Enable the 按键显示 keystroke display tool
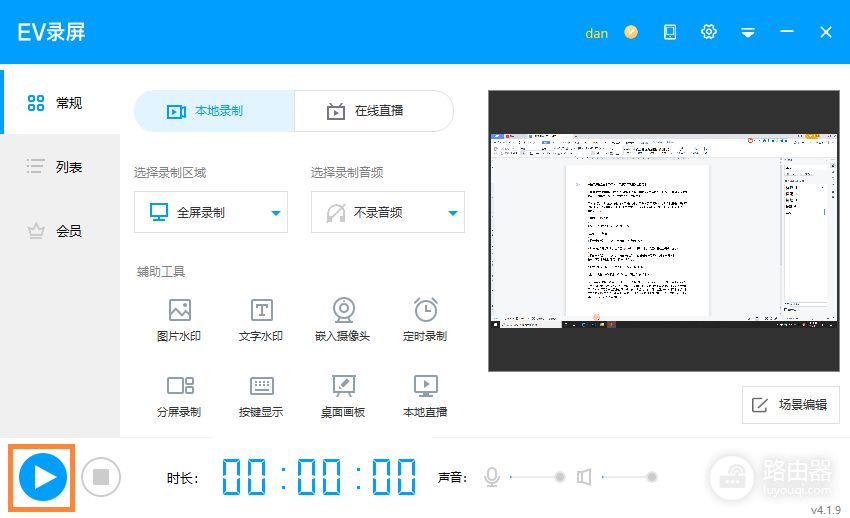850x518 pixels. [261, 396]
